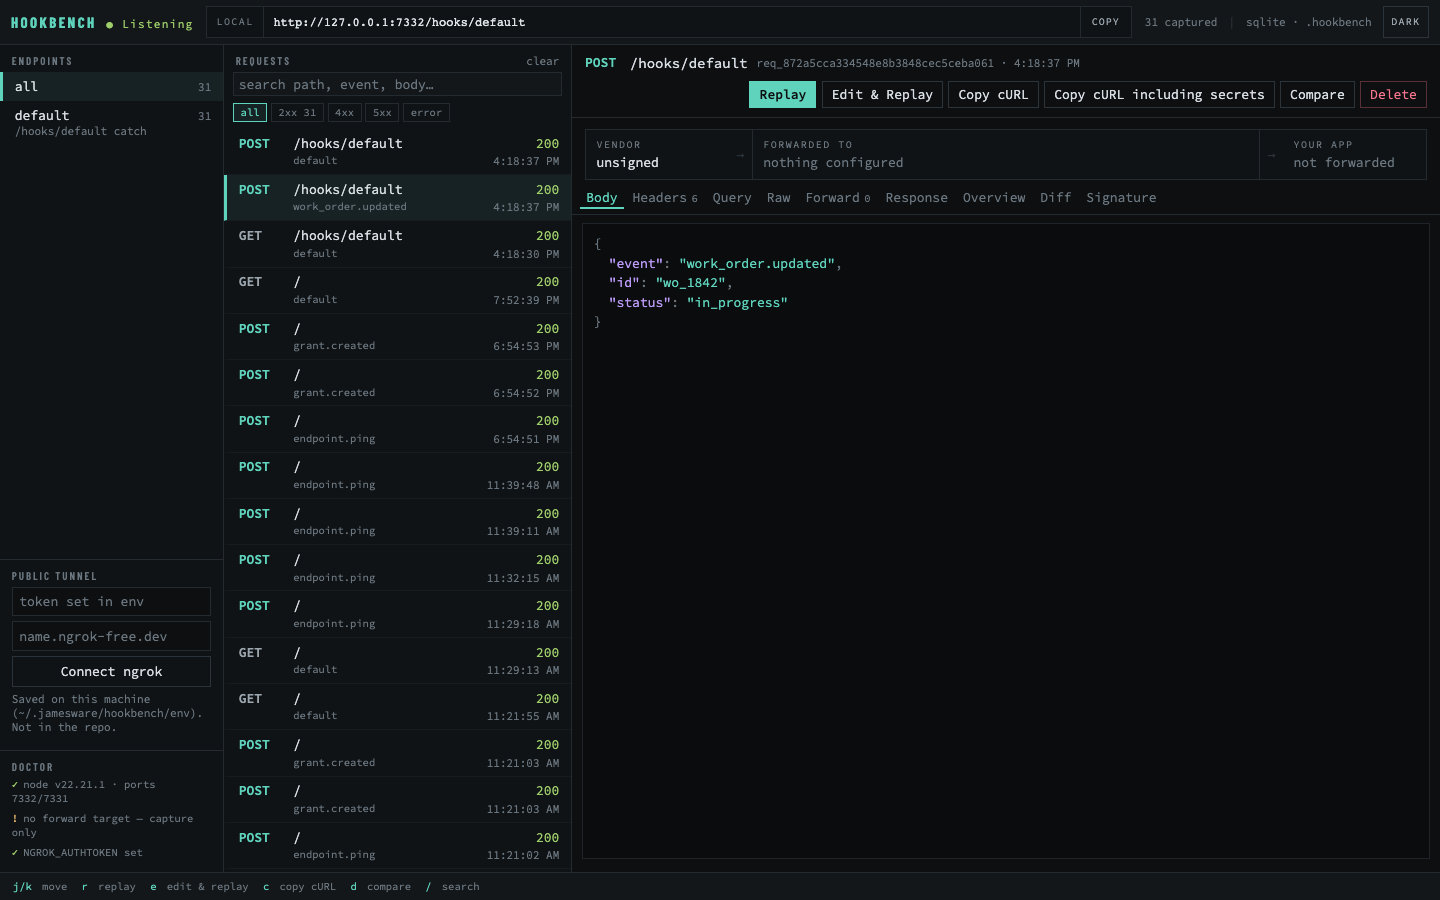The height and width of the screenshot is (900, 1440).
Task: Filter requests by 5xx status
Action: point(382,113)
